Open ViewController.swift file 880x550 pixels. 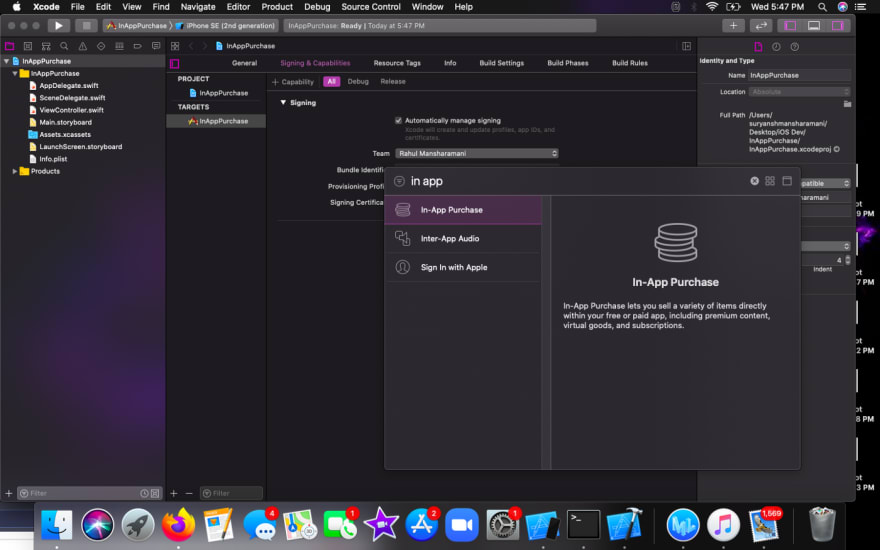pos(71,110)
